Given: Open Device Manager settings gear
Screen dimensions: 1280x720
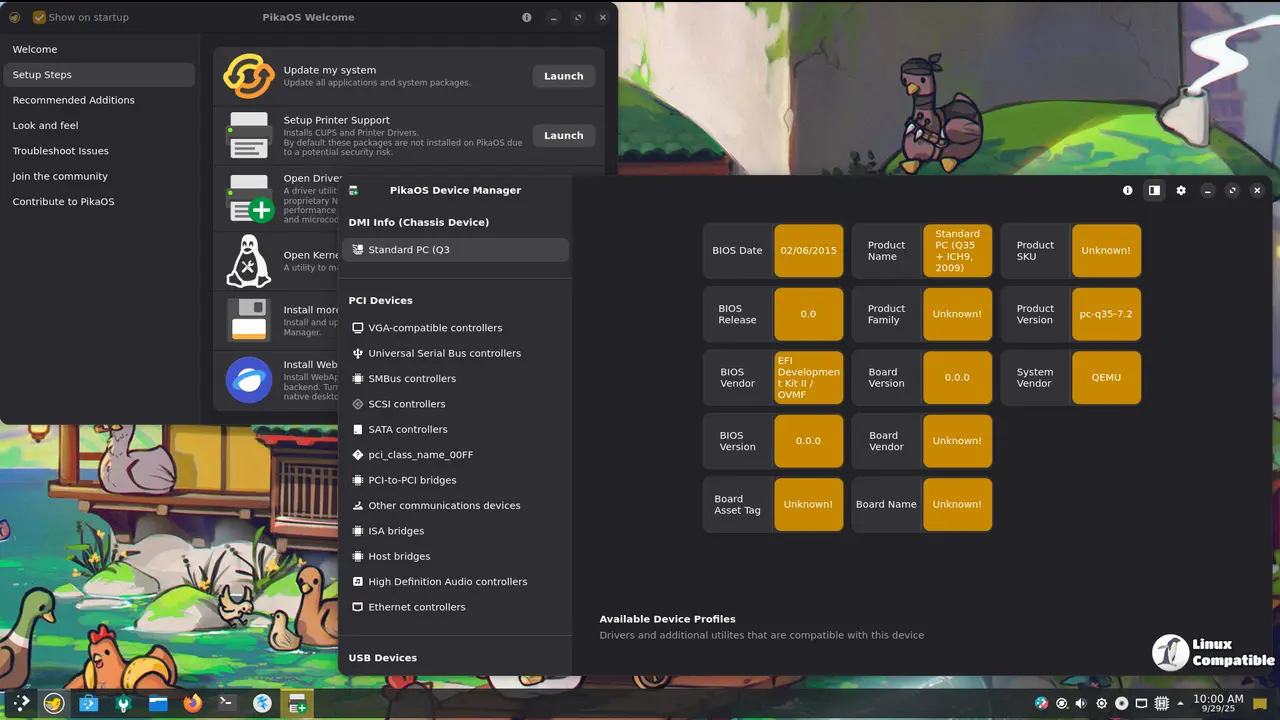Looking at the screenshot, I should 1181,190.
